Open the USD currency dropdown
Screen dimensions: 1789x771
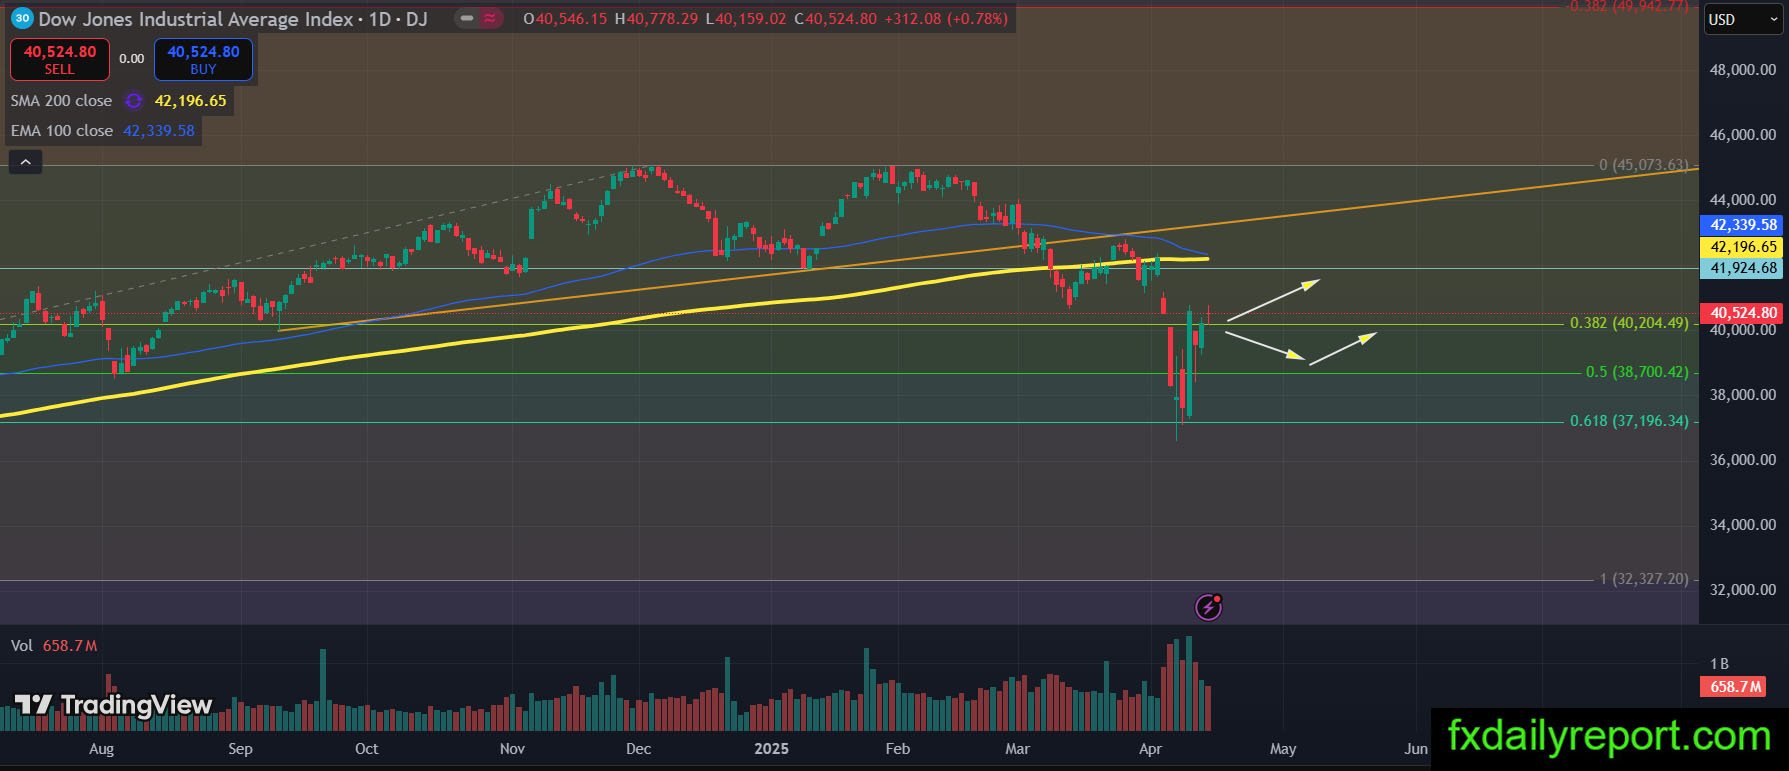tap(1744, 19)
